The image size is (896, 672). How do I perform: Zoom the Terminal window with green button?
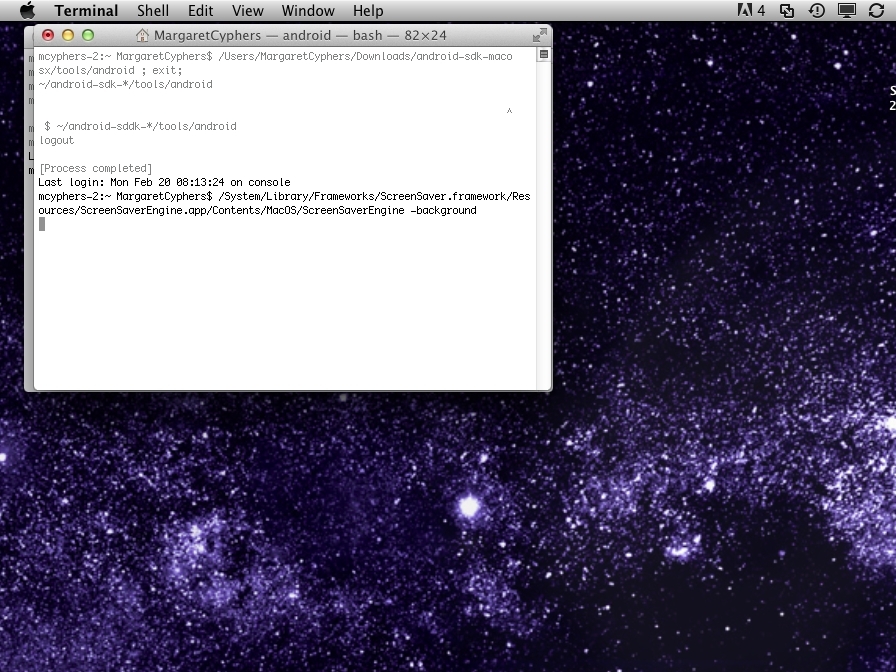point(88,35)
